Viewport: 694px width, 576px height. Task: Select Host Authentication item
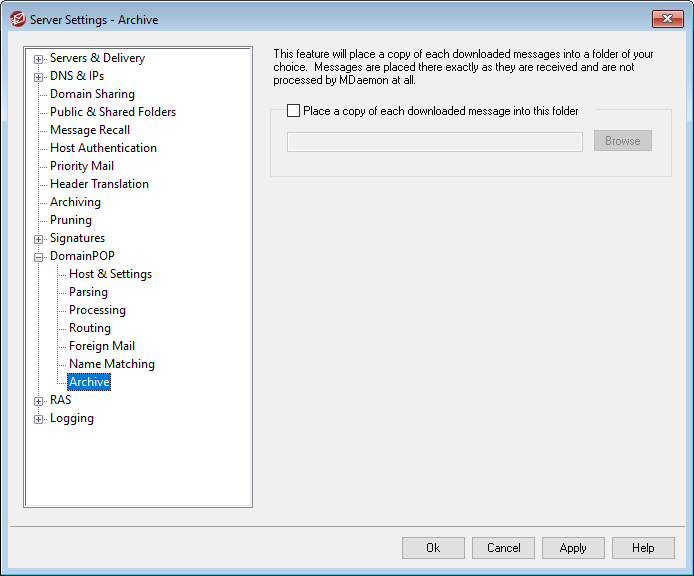click(103, 148)
